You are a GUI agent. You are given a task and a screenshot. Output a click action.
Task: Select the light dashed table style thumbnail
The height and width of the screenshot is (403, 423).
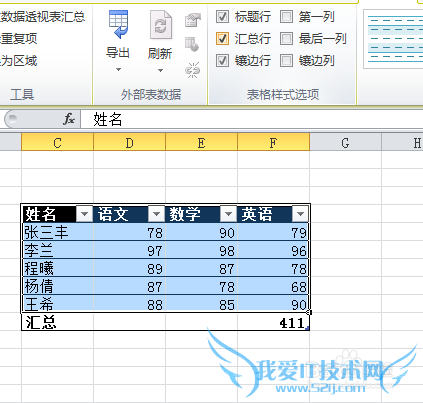click(x=393, y=39)
